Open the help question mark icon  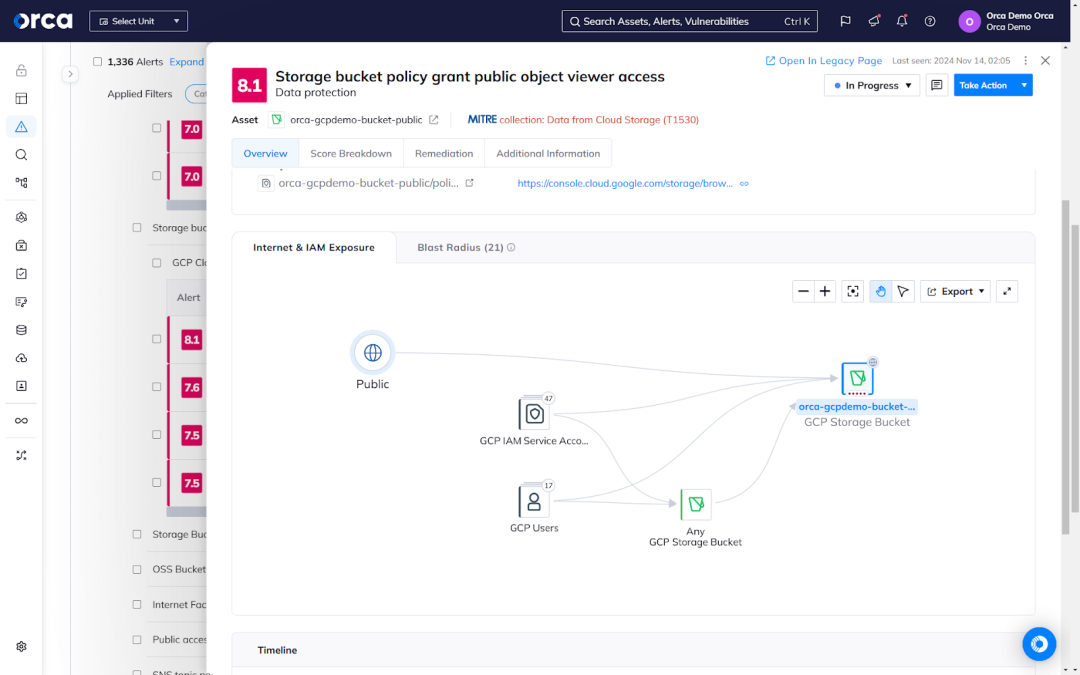pyautogui.click(x=930, y=21)
